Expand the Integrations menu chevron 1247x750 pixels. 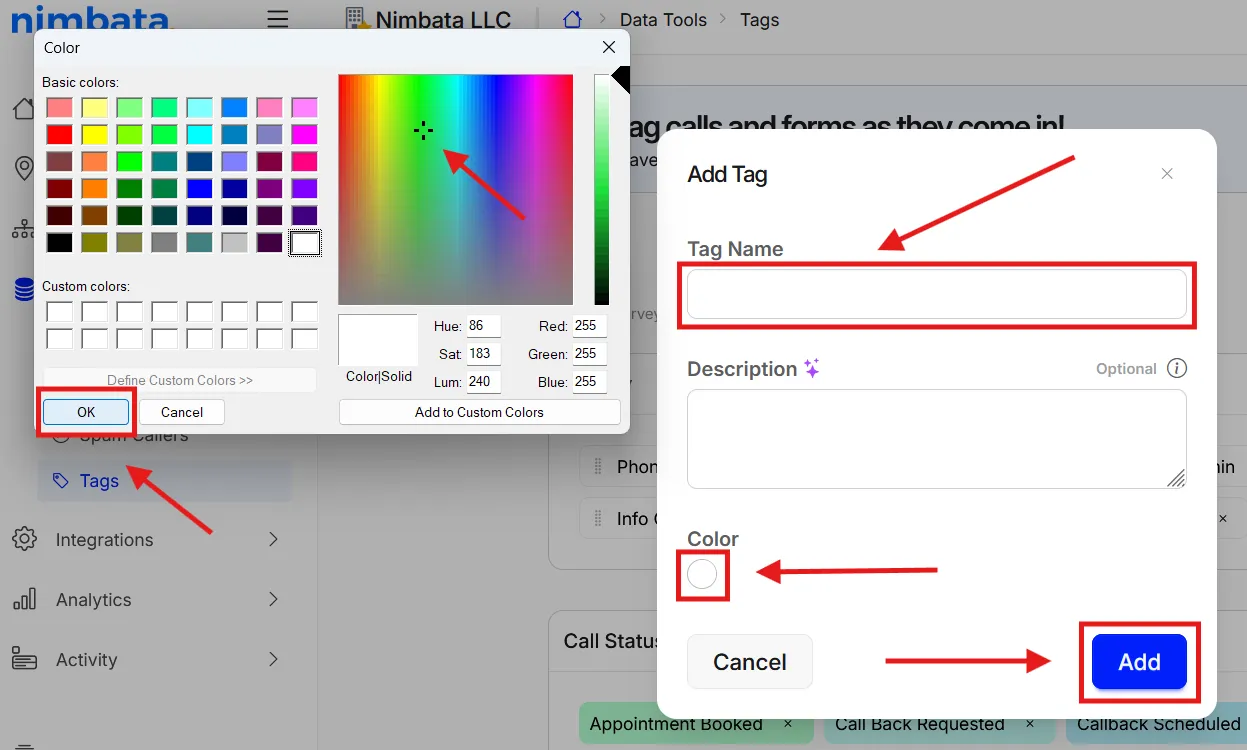pos(274,539)
